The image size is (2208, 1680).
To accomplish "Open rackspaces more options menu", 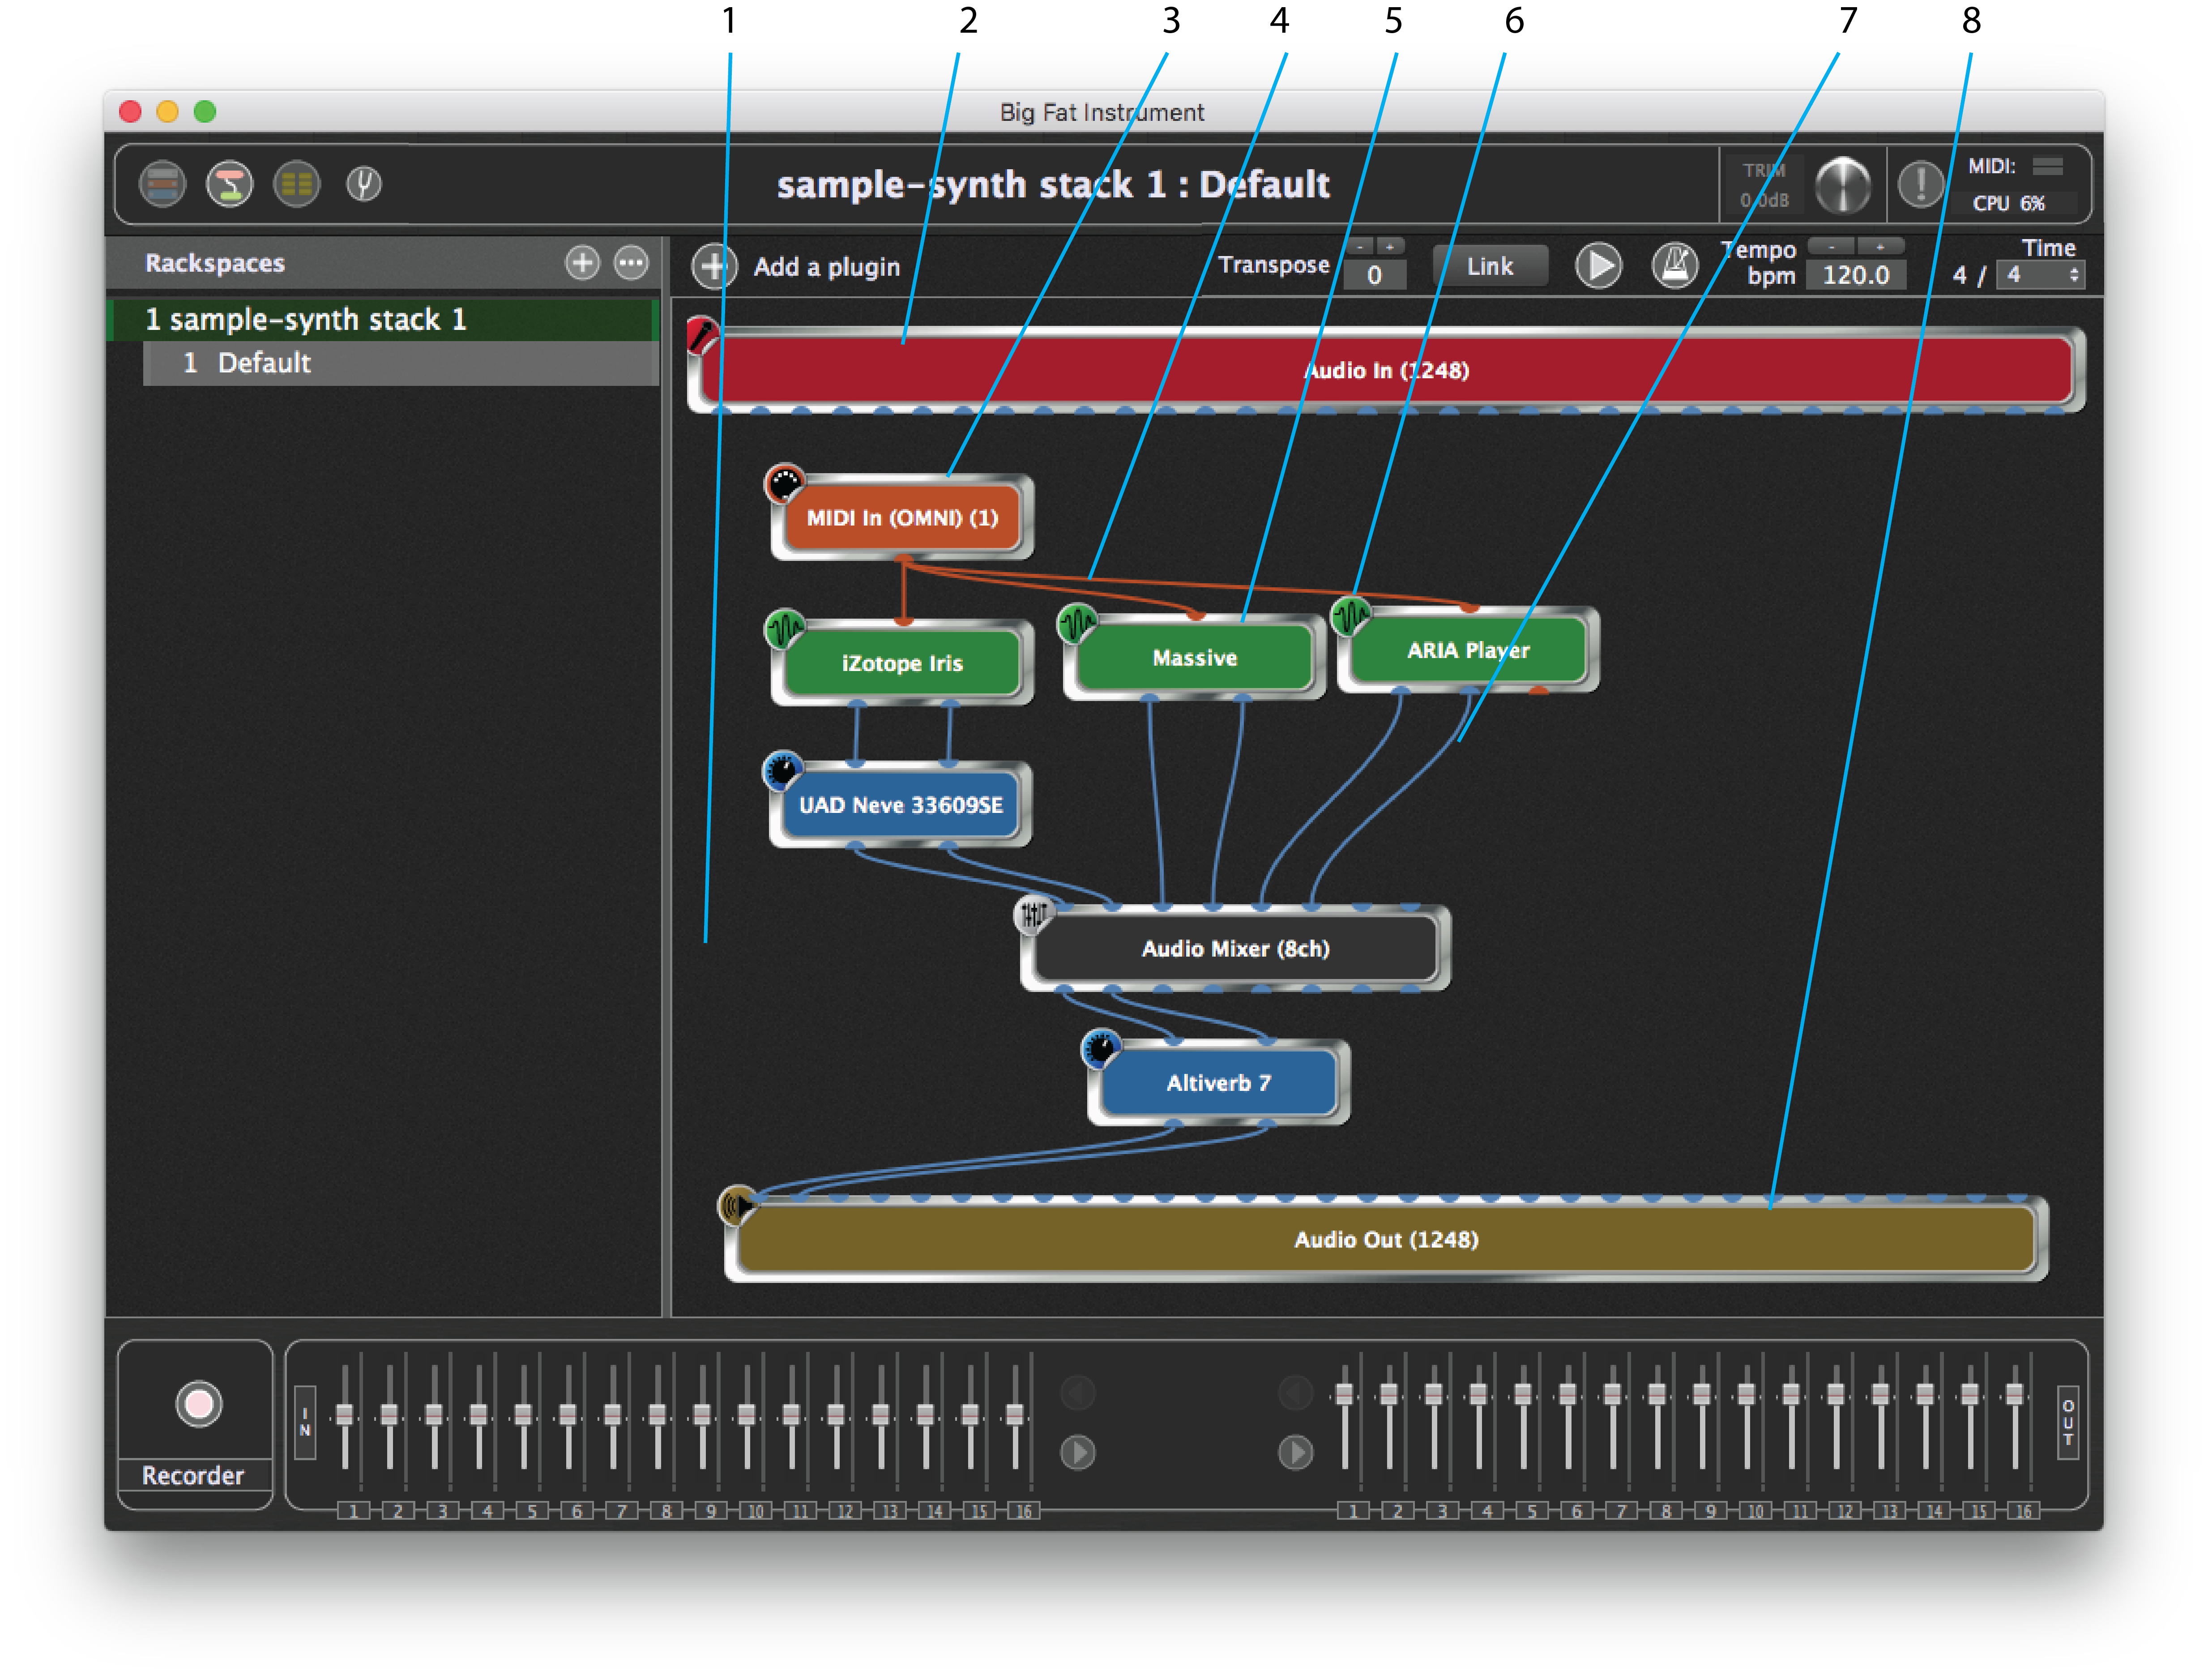I will (631, 263).
